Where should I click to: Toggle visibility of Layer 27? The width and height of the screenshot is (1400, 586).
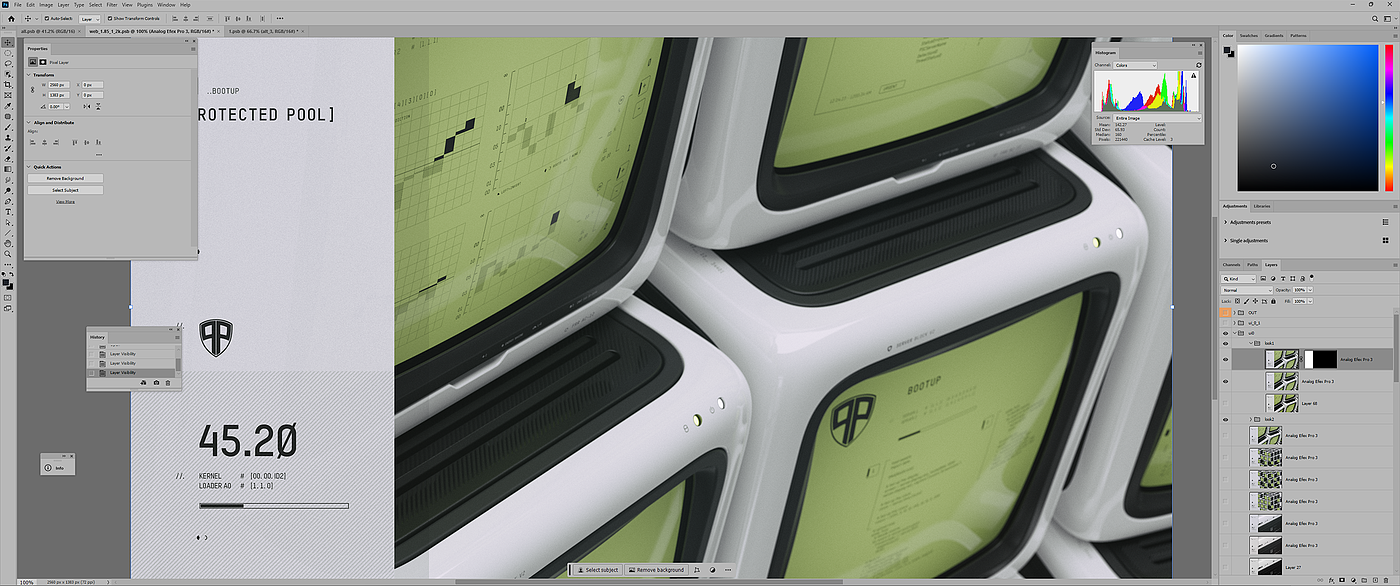(x=1225, y=567)
